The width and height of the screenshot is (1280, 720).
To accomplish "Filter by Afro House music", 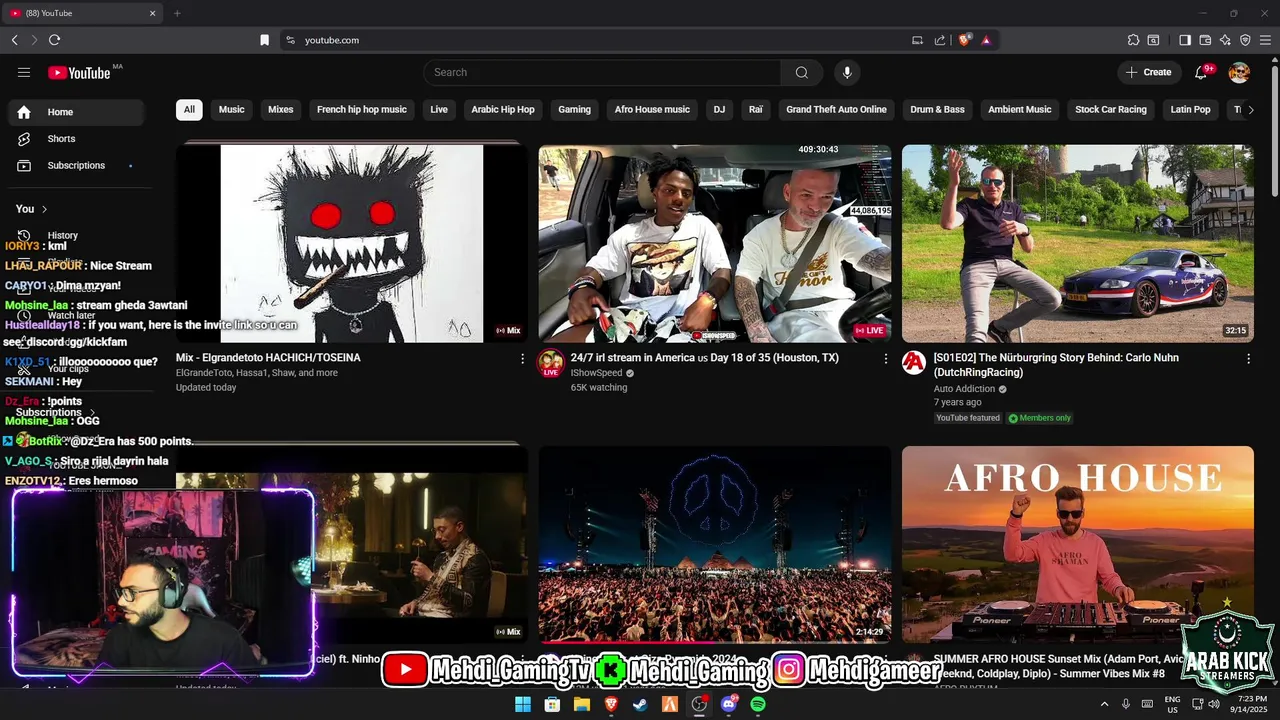I will [x=652, y=109].
